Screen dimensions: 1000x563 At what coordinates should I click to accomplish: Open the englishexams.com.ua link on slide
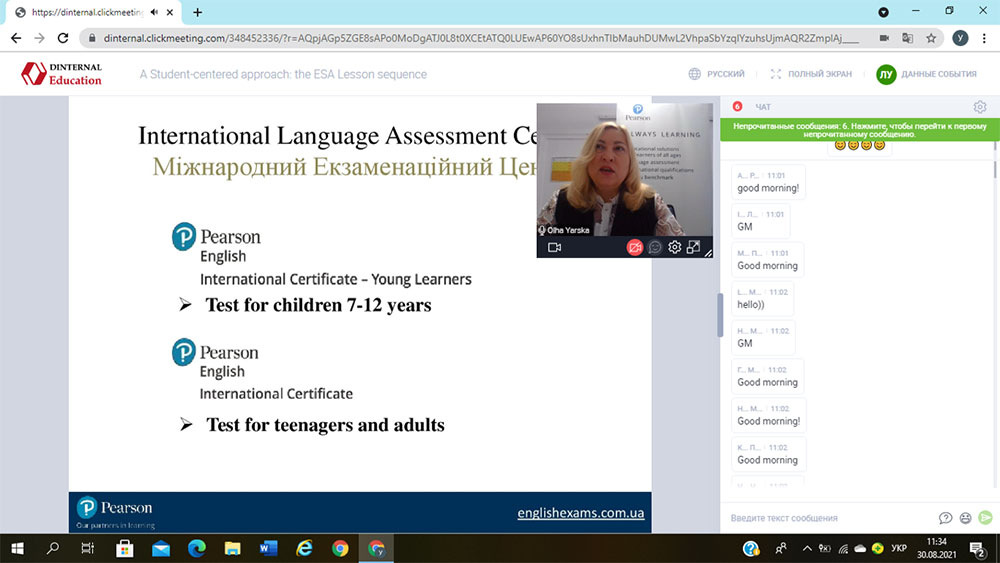580,513
